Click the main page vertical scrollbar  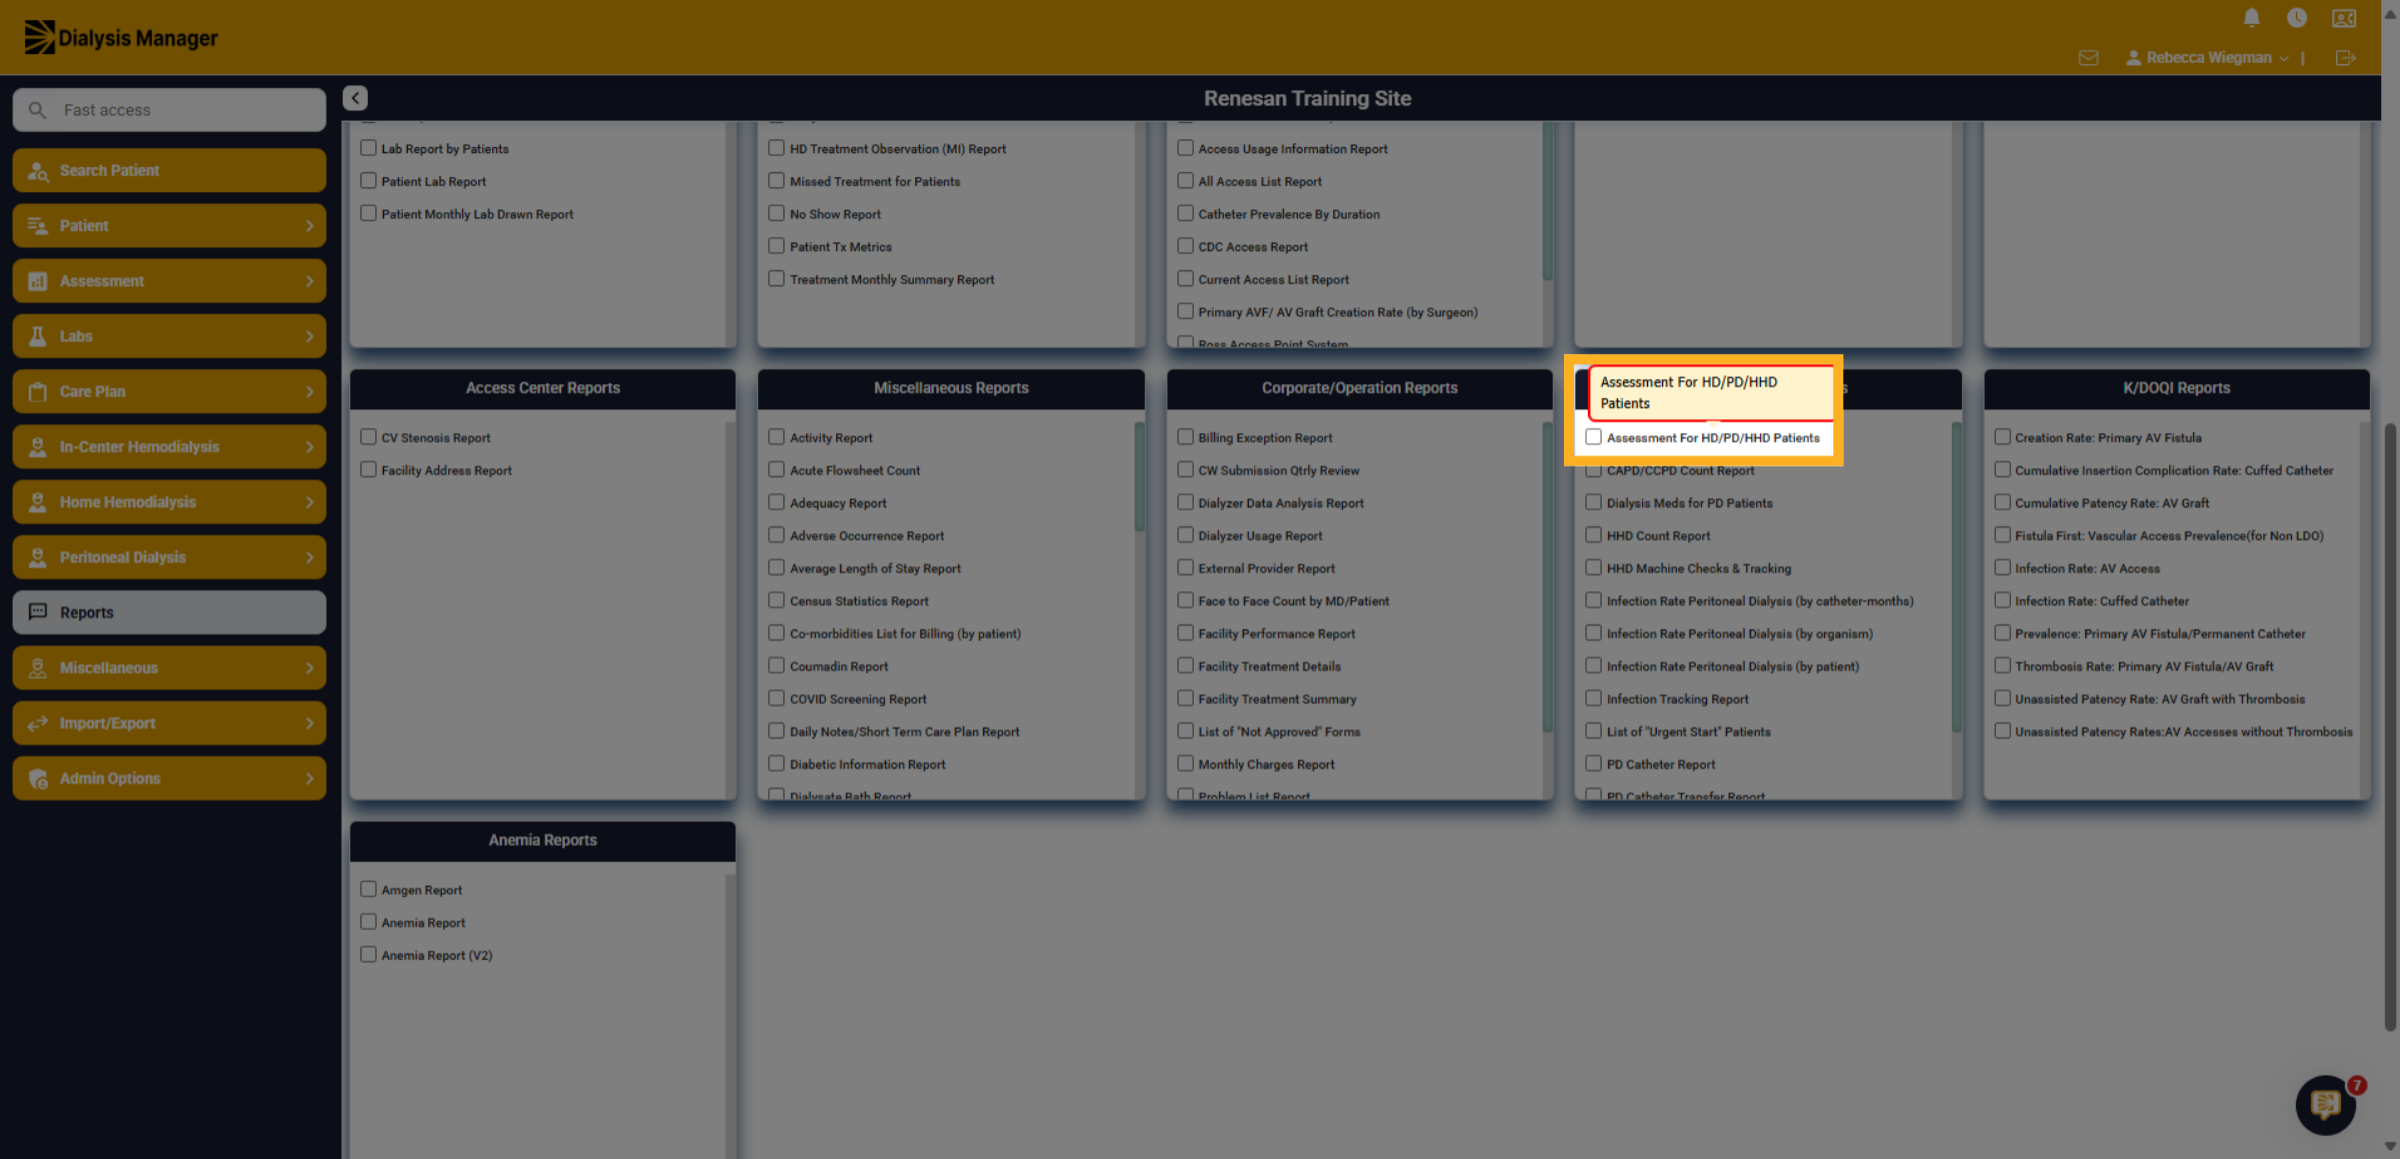tap(2390, 725)
